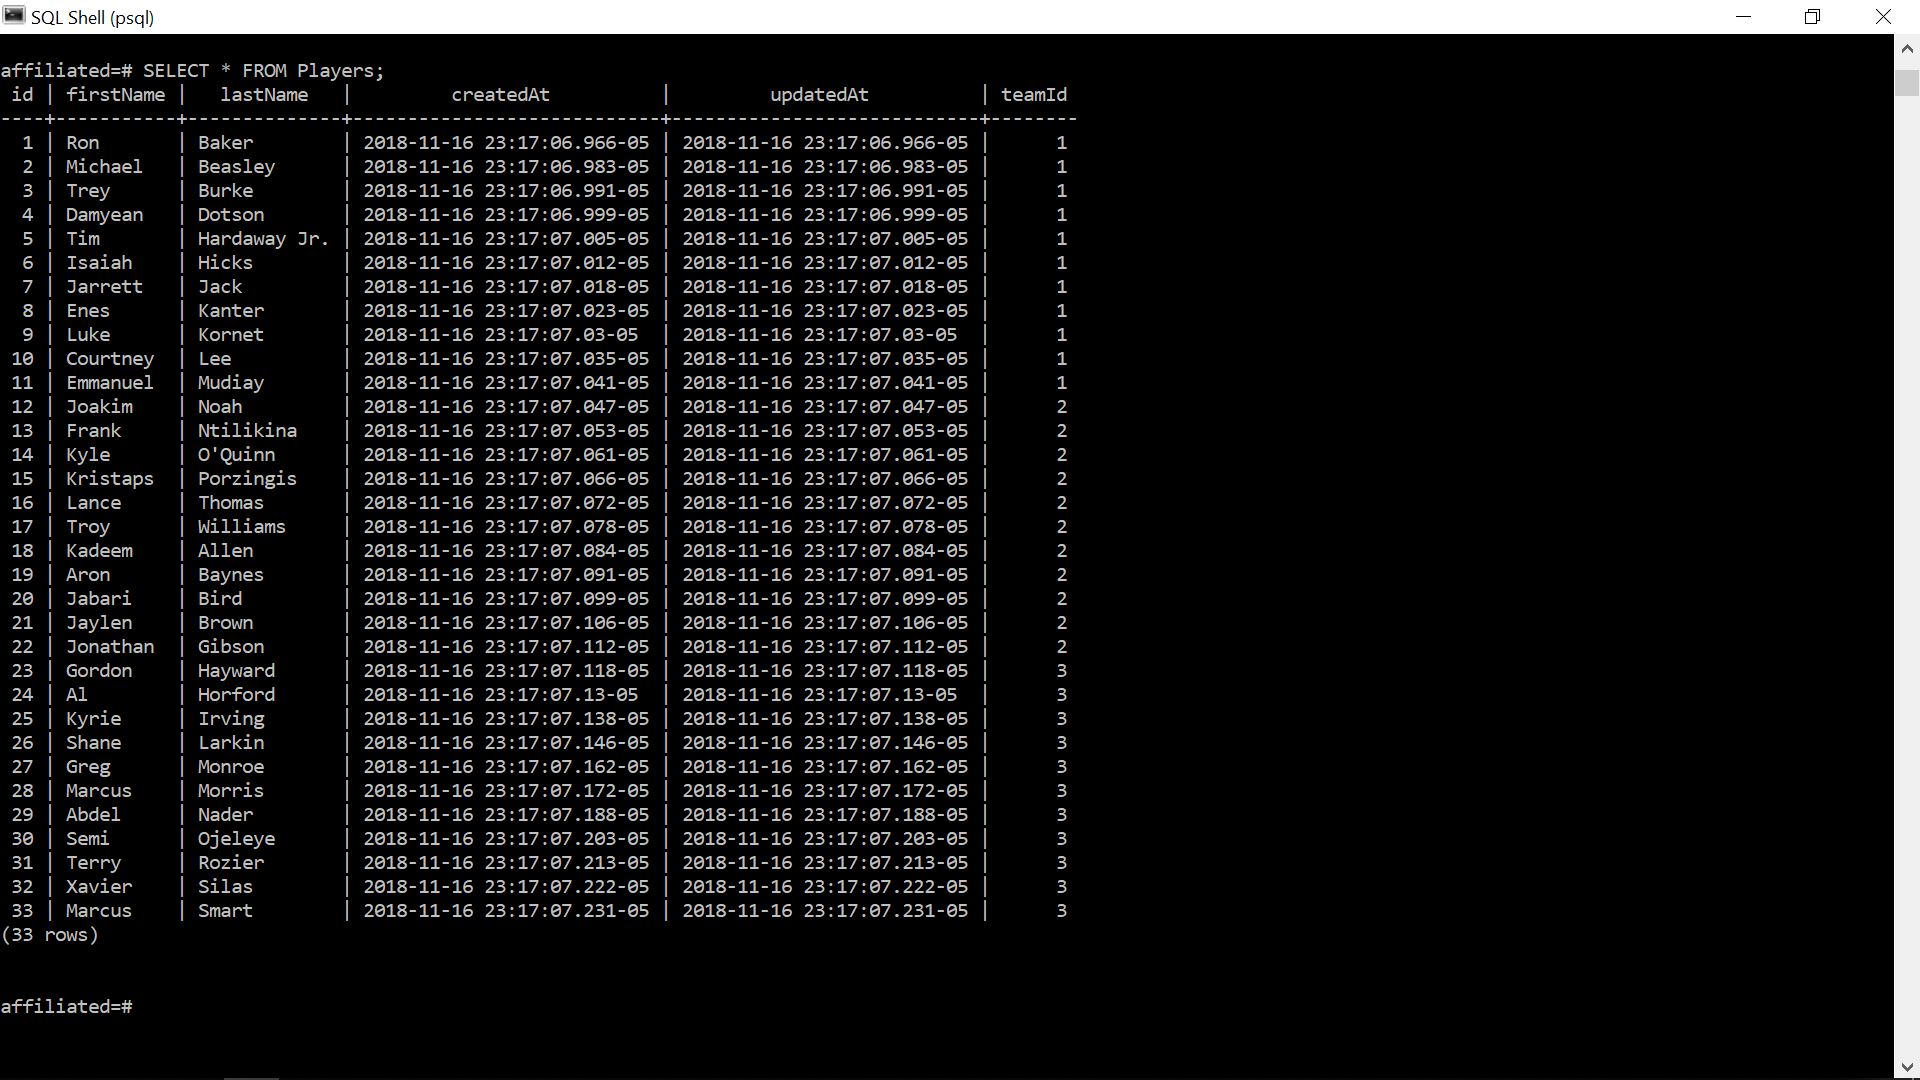The image size is (1920, 1080).
Task: Click the createdAt column header
Action: [500, 95]
